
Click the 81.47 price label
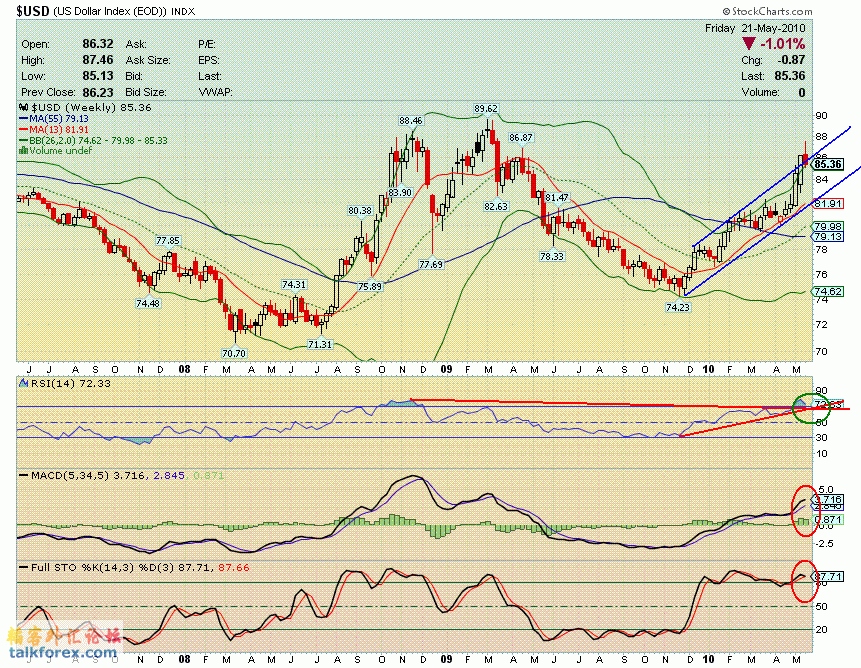[x=557, y=197]
